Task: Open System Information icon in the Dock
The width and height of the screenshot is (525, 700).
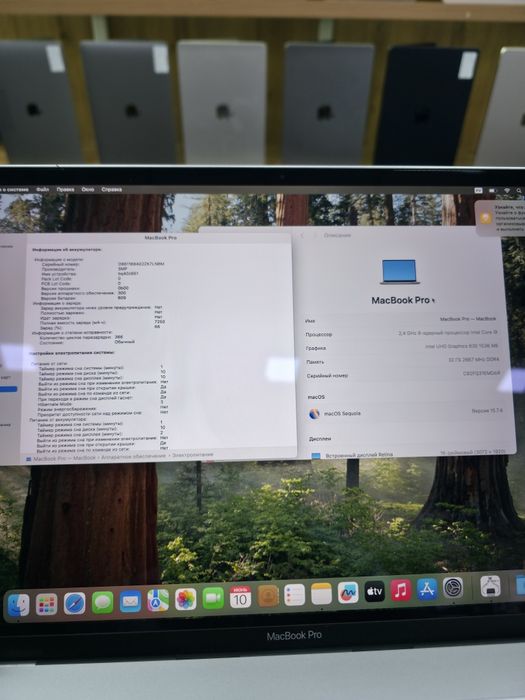Action: (490, 586)
